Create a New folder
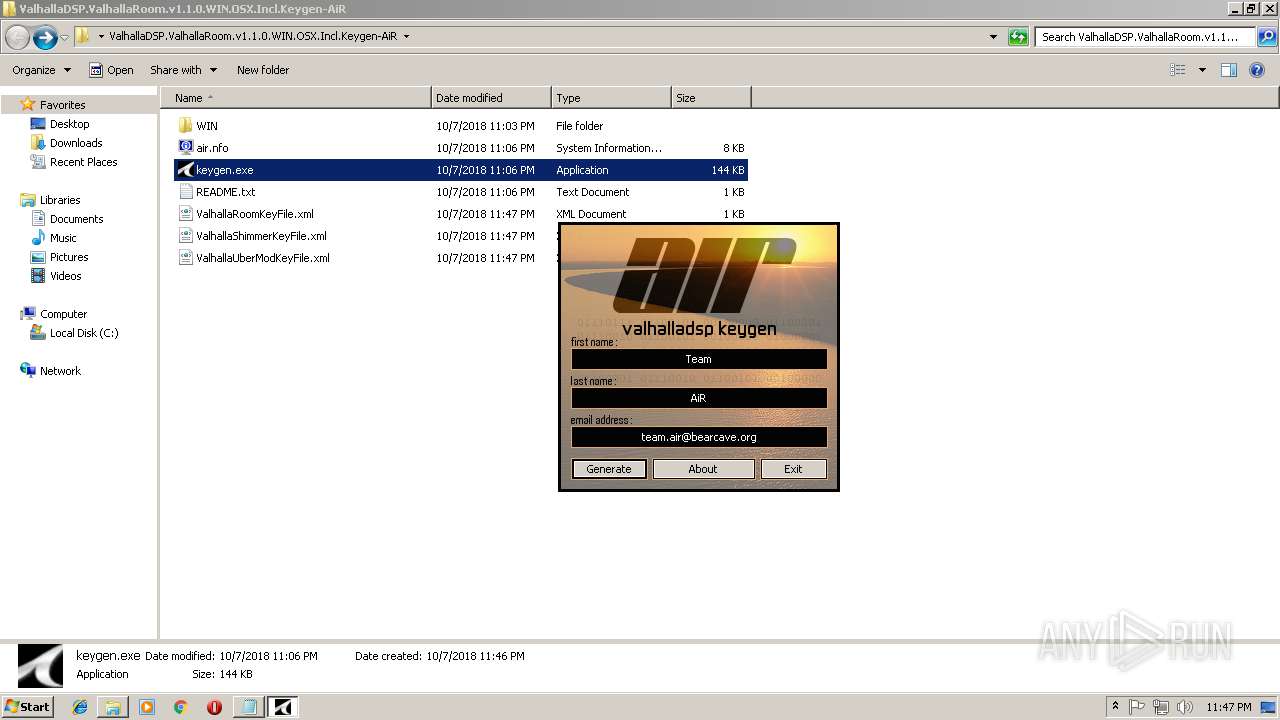1280x720 pixels. coord(263,70)
